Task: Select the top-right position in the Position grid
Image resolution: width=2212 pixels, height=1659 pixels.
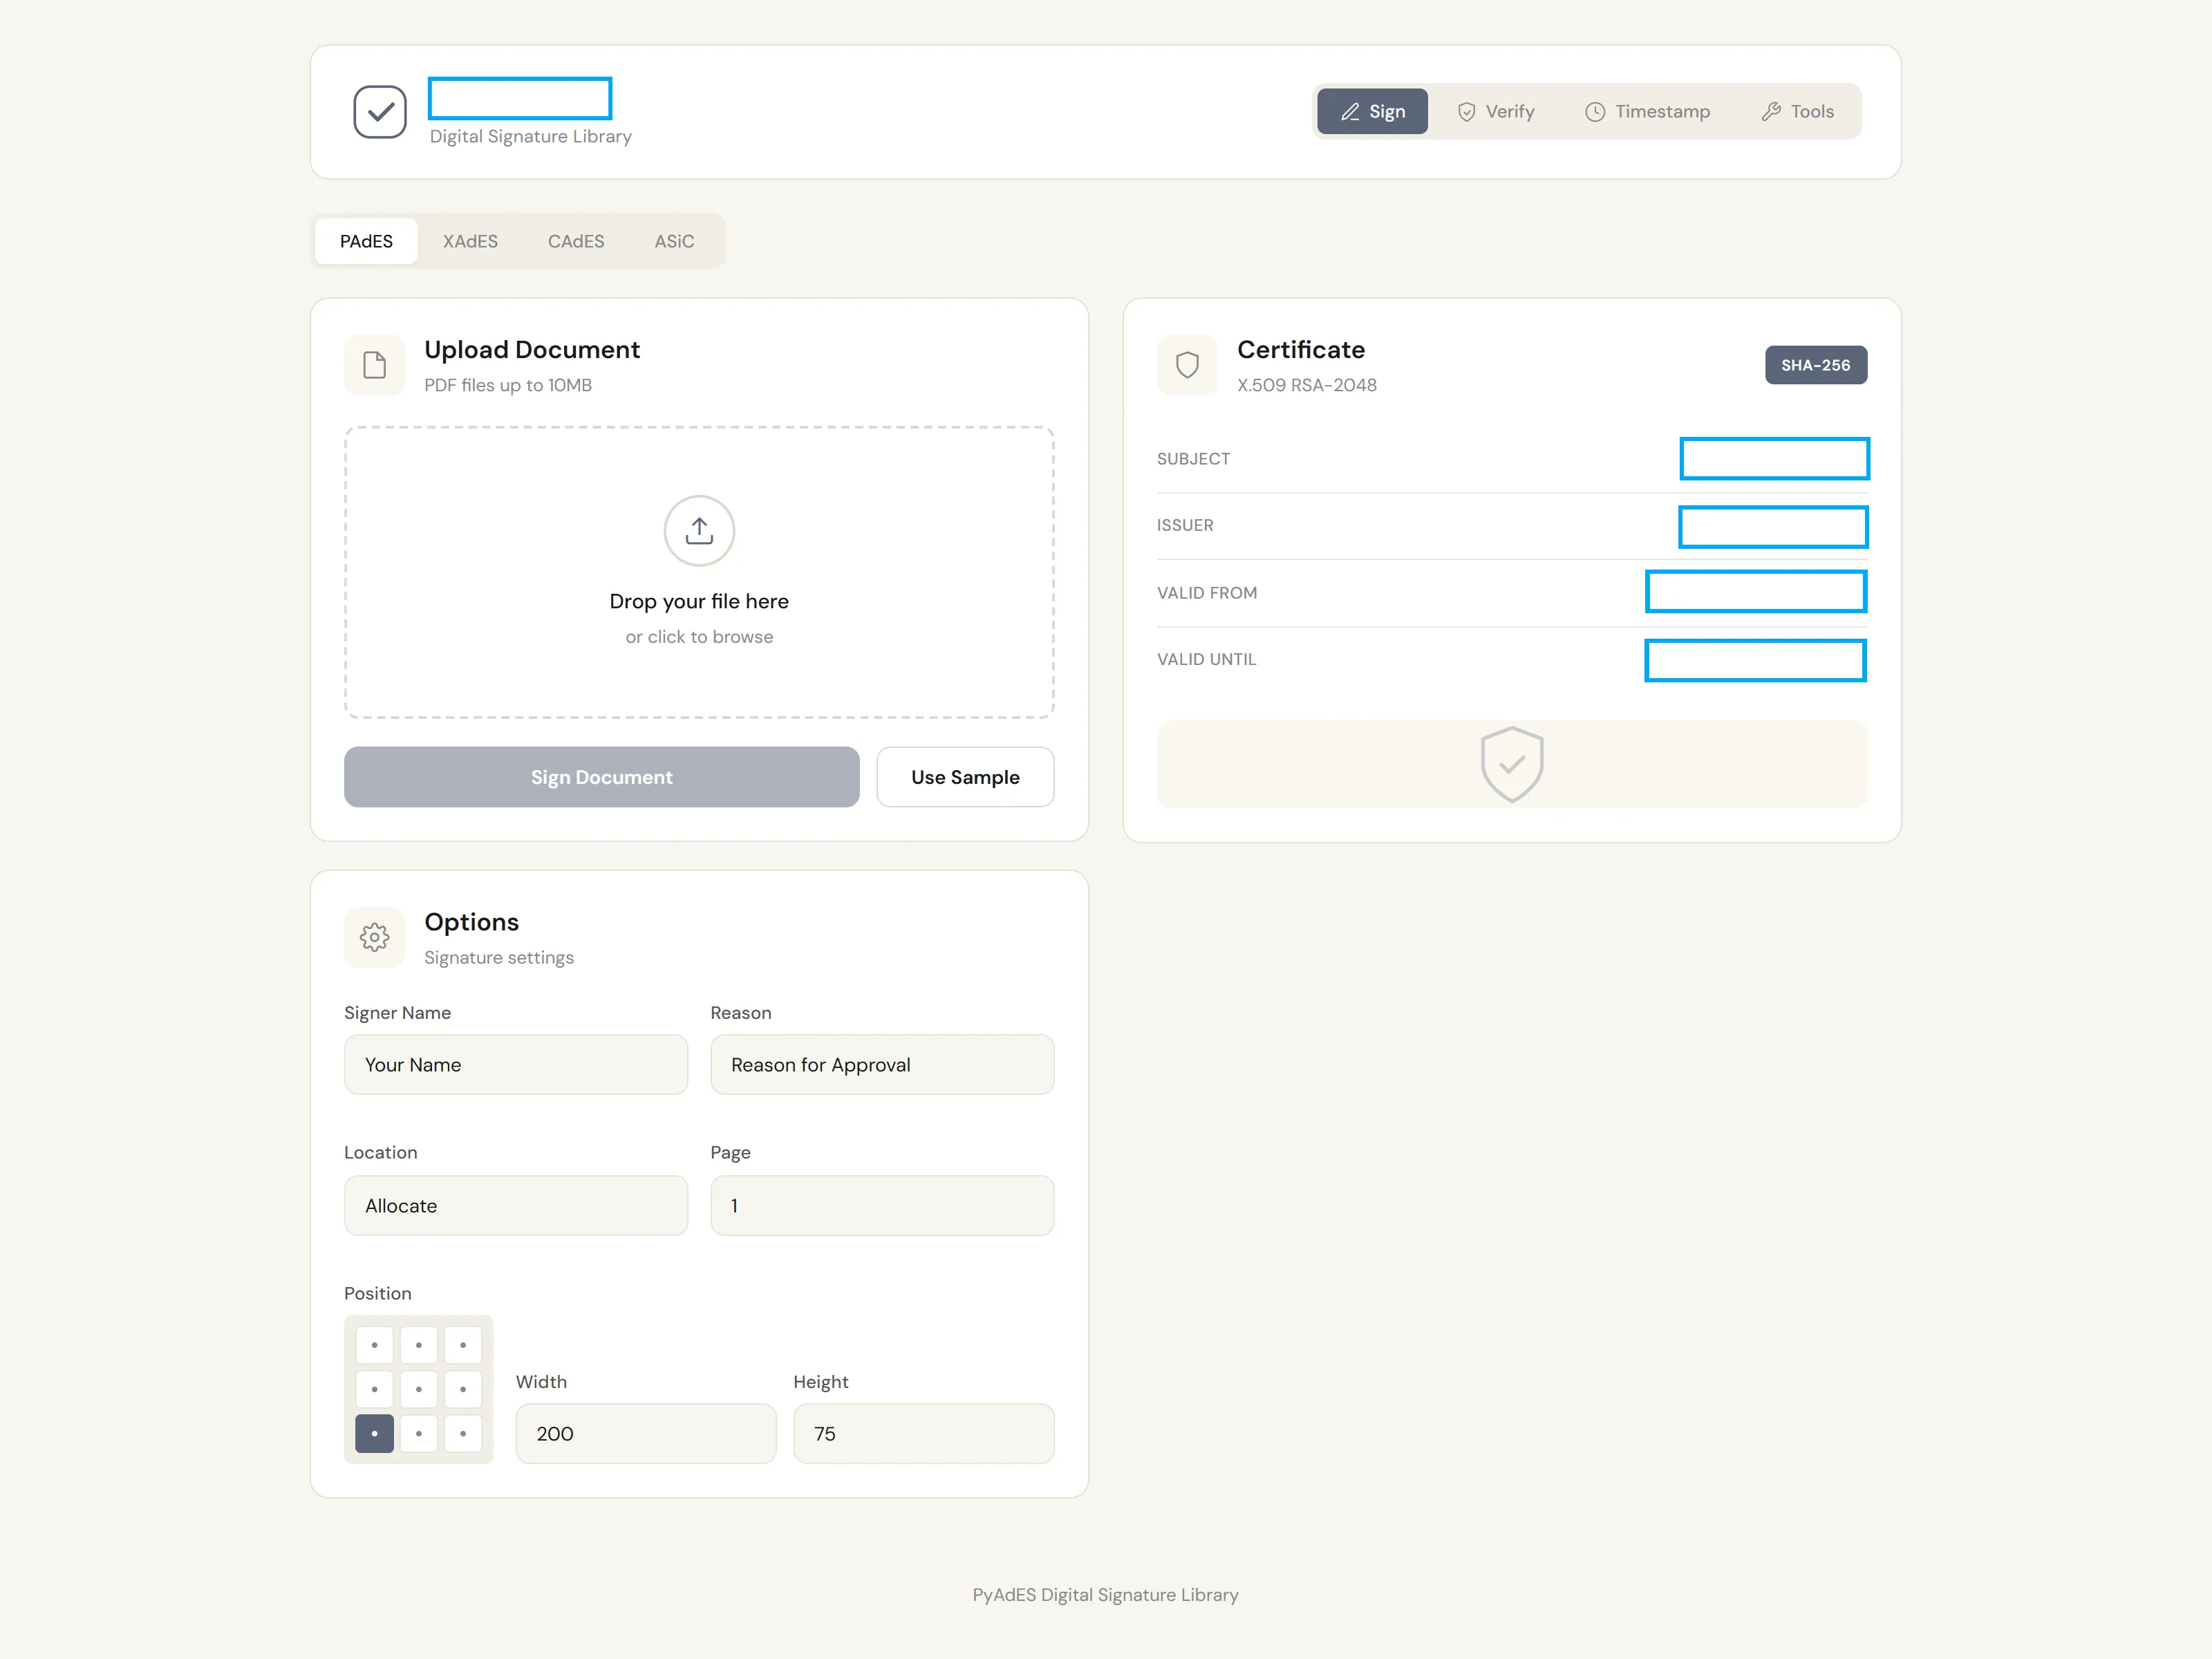Action: point(462,1345)
